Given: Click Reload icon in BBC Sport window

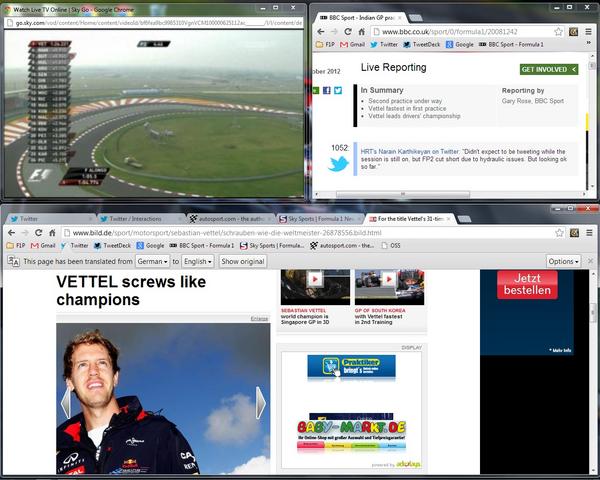Looking at the screenshot, I should tap(347, 32).
